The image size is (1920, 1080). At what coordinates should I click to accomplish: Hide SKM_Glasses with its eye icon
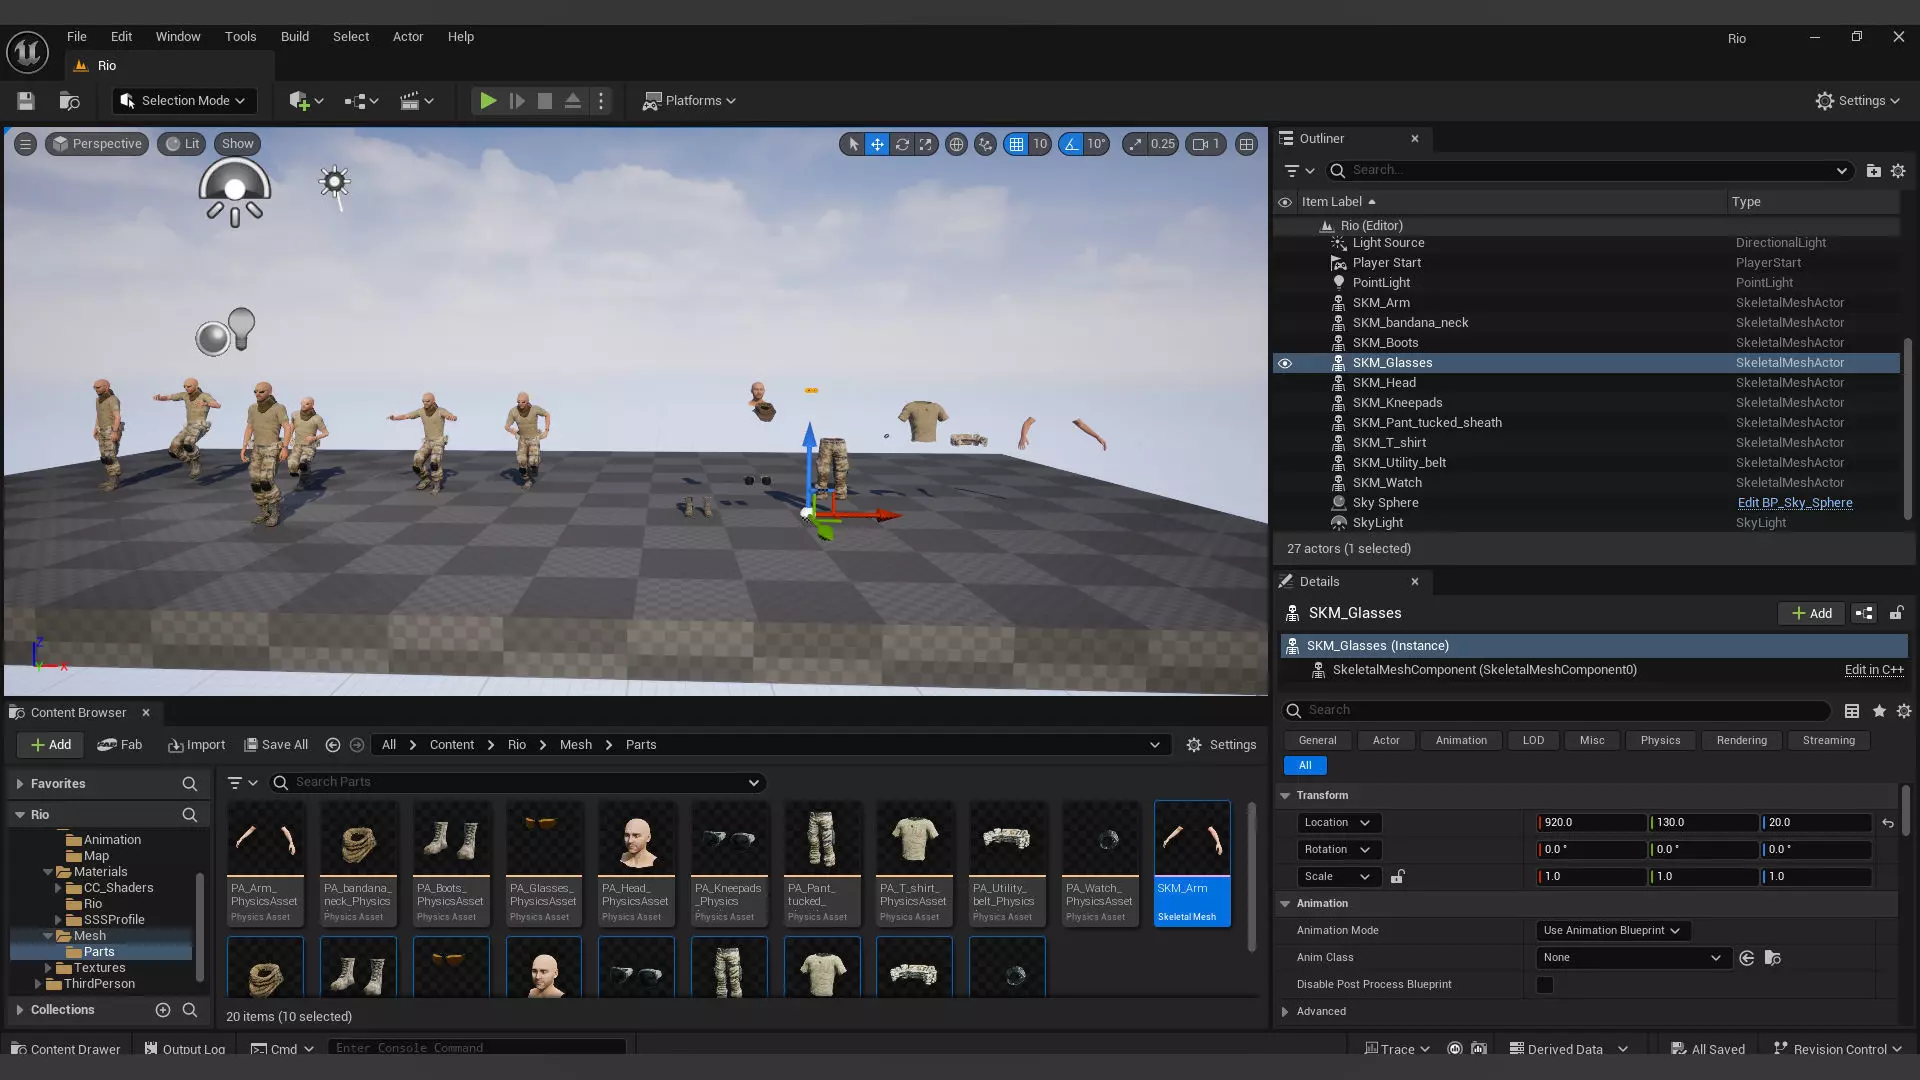1285,363
